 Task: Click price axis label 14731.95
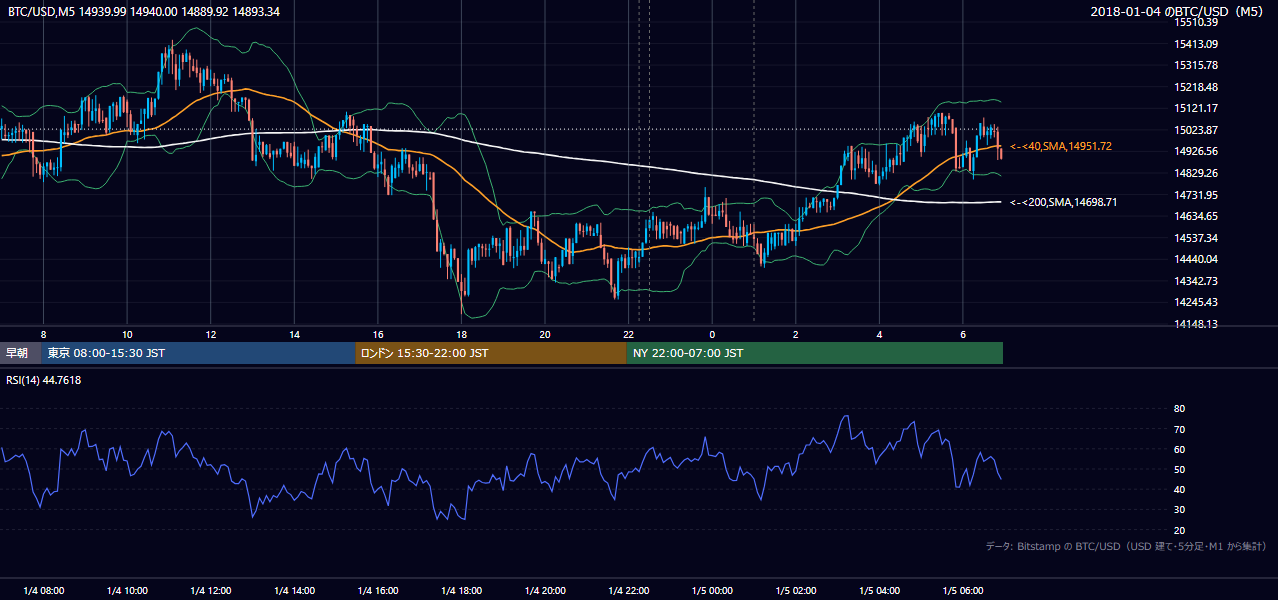(x=1196, y=195)
